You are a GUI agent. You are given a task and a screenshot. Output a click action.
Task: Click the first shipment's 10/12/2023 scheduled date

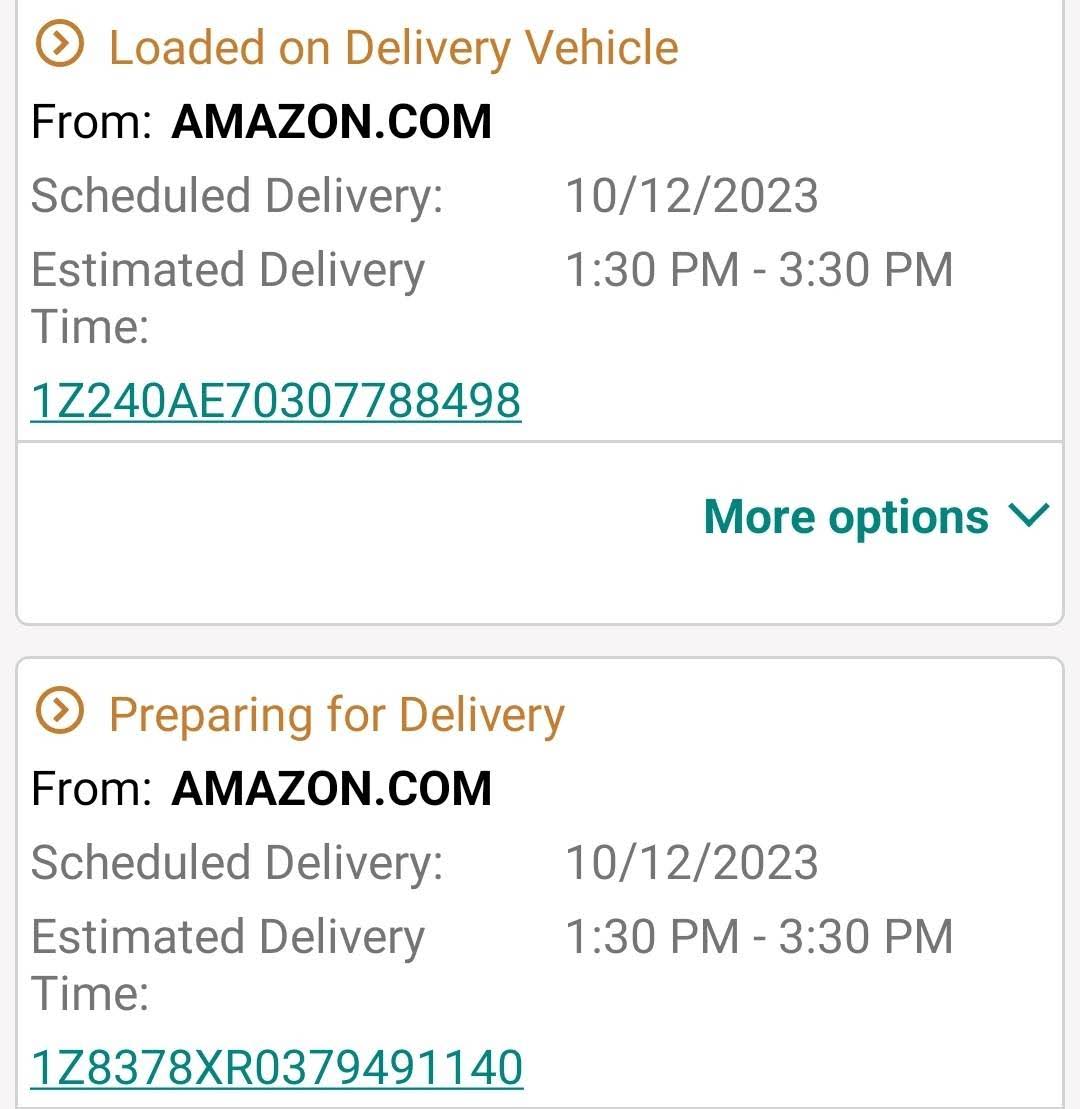coord(692,195)
